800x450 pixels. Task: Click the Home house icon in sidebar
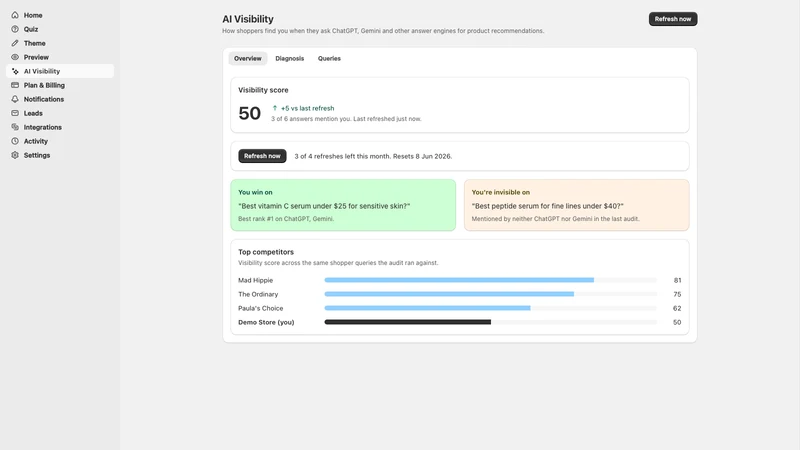[15, 15]
